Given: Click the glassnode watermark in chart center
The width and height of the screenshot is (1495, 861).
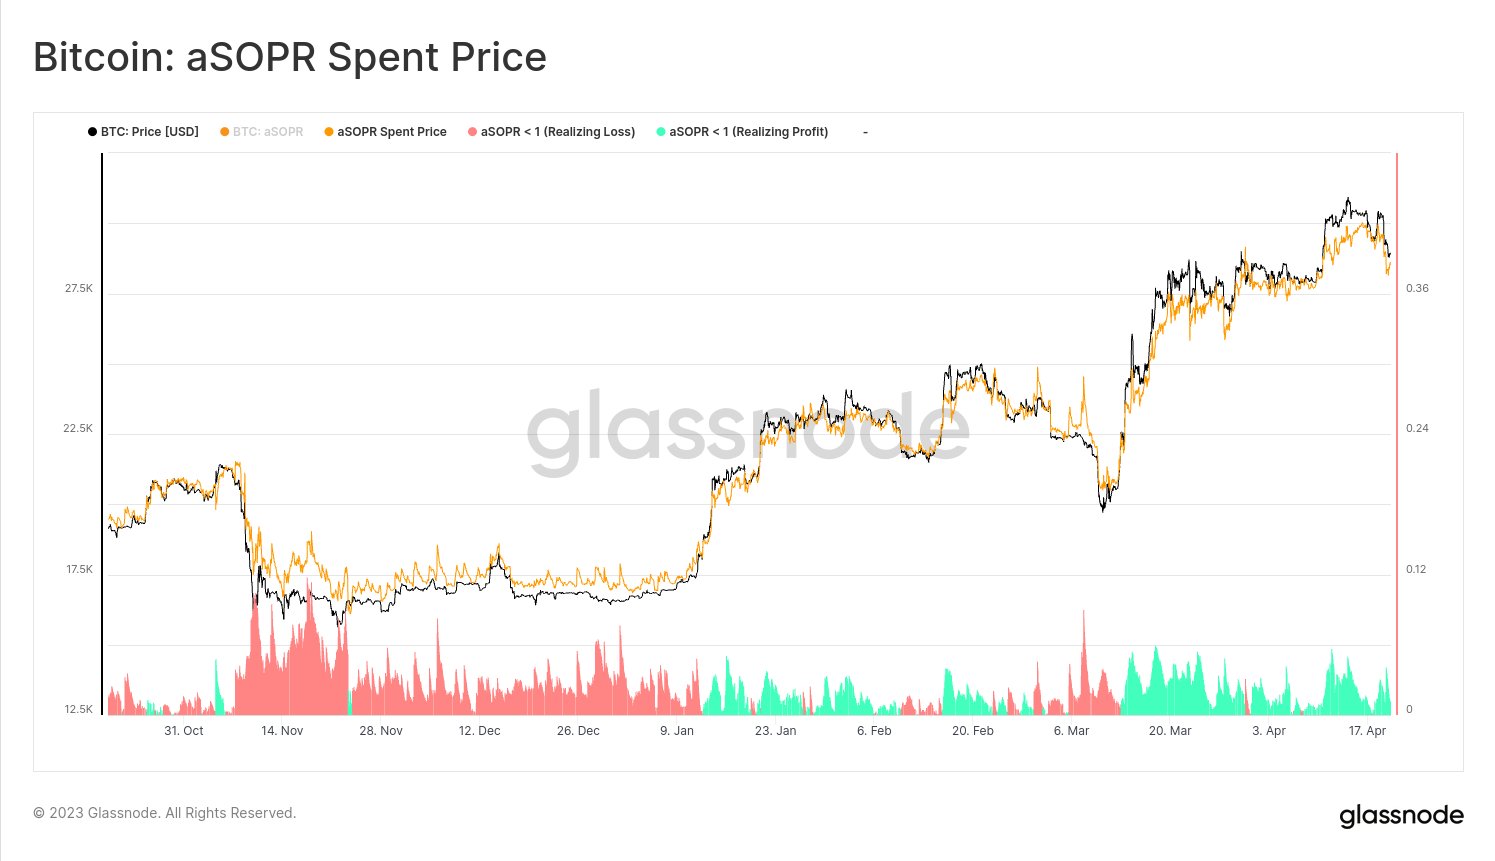Looking at the screenshot, I should point(748,432).
